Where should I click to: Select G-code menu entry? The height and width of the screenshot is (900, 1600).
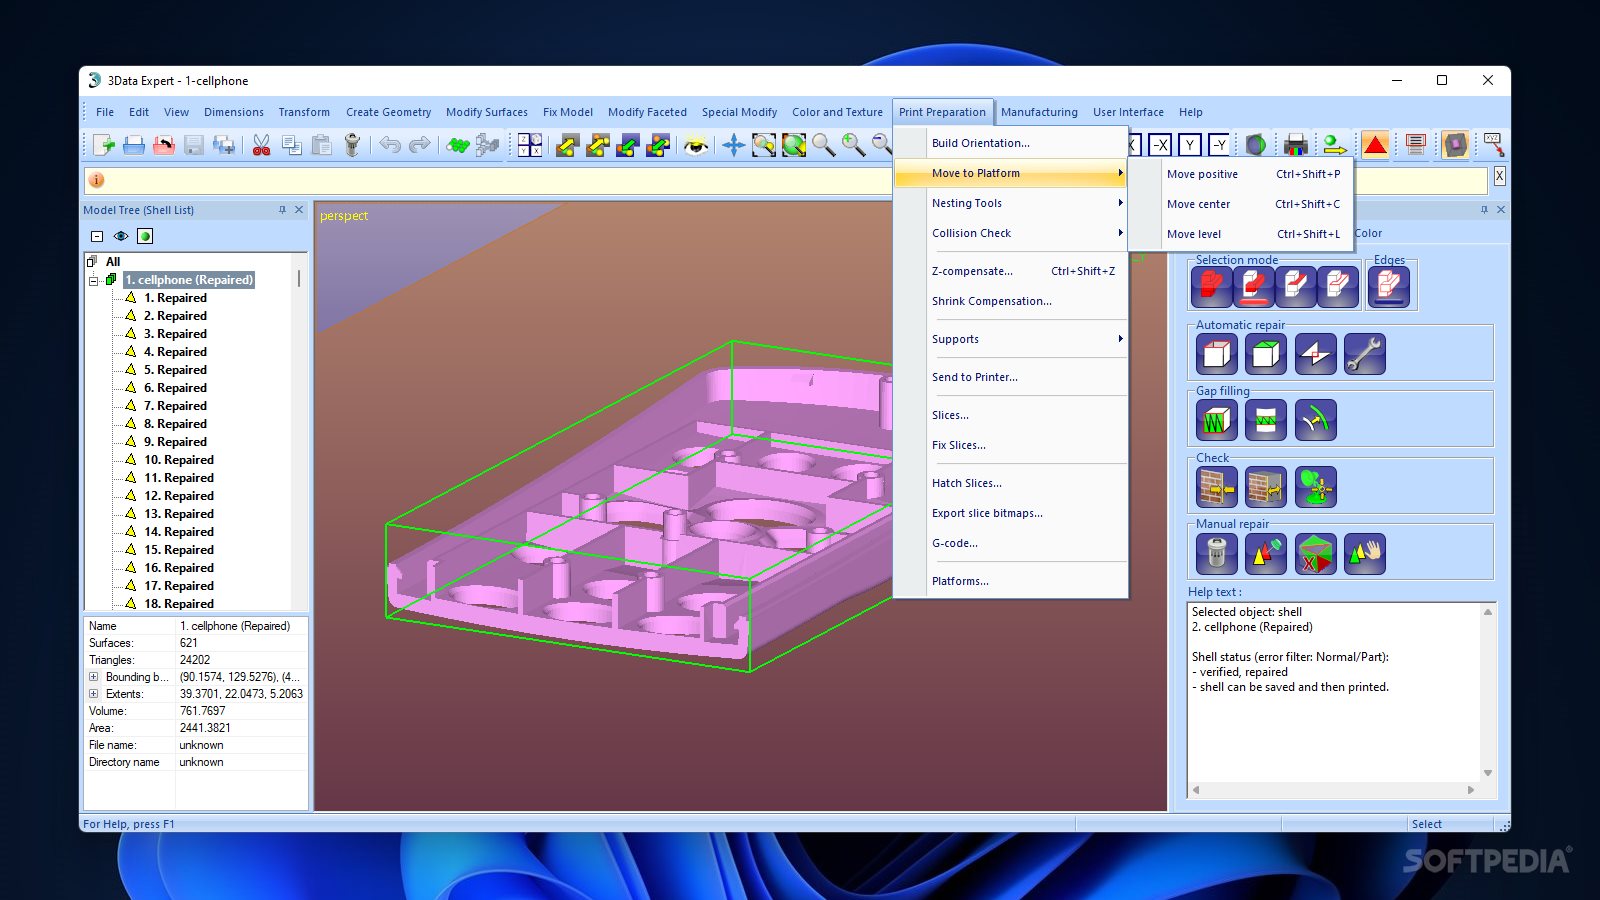point(1011,543)
